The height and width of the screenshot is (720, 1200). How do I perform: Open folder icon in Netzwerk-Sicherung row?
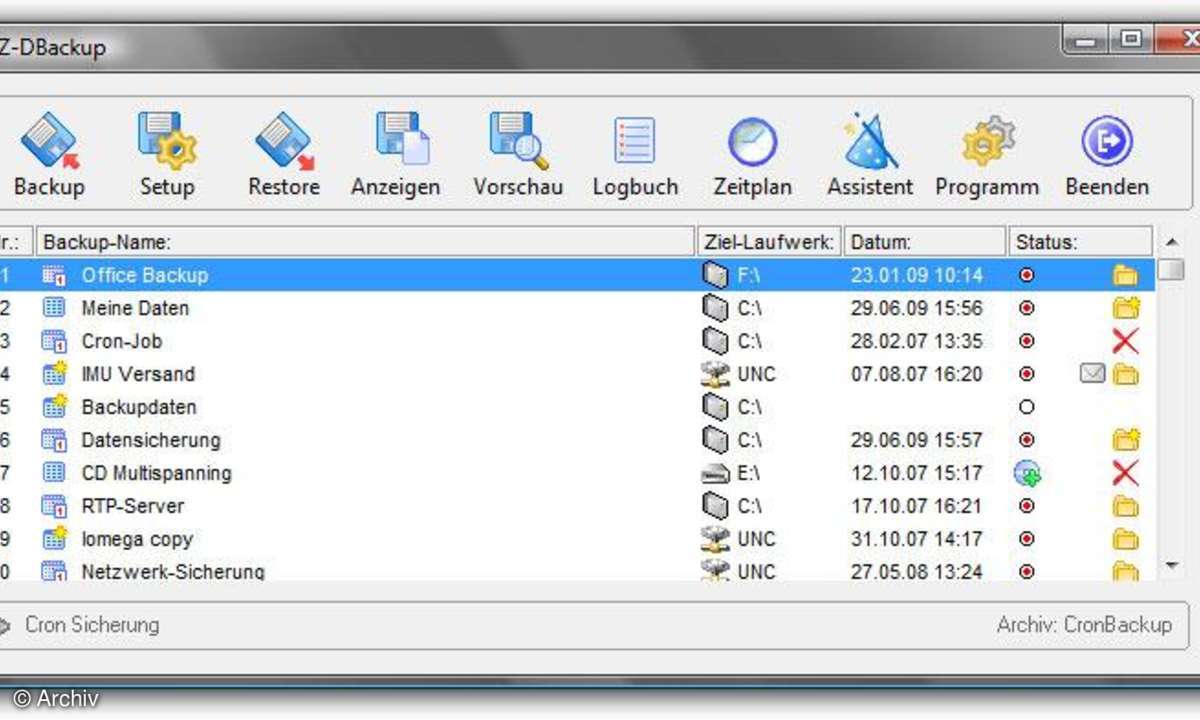[x=1126, y=572]
